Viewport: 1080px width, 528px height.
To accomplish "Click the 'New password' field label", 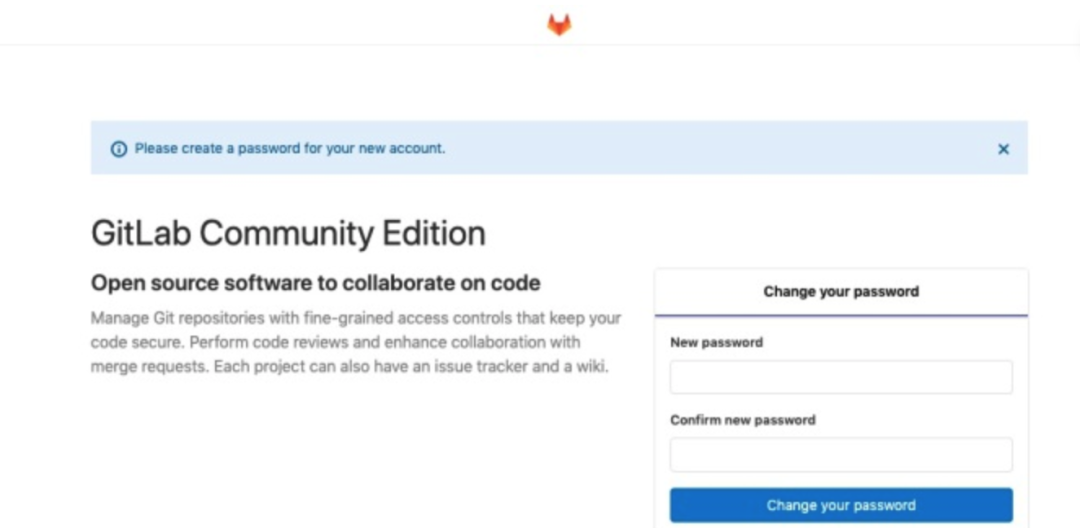I will click(716, 342).
